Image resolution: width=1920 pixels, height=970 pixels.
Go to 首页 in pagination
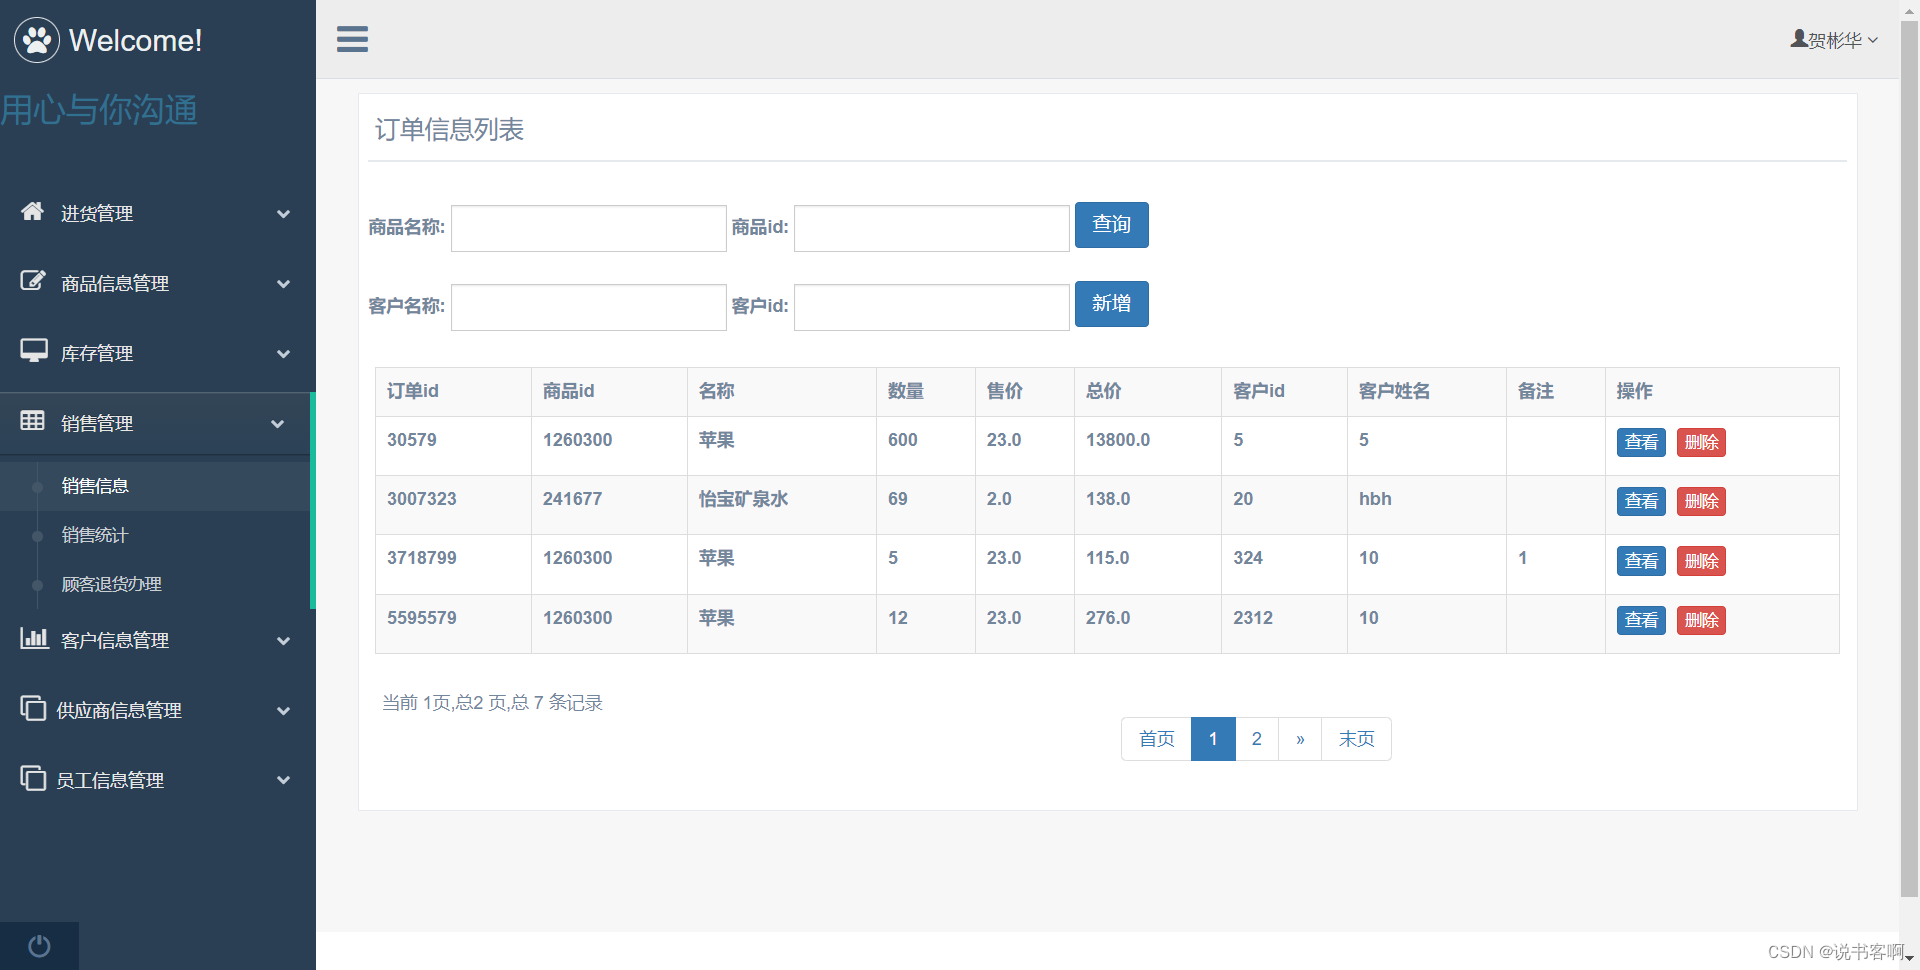point(1156,739)
